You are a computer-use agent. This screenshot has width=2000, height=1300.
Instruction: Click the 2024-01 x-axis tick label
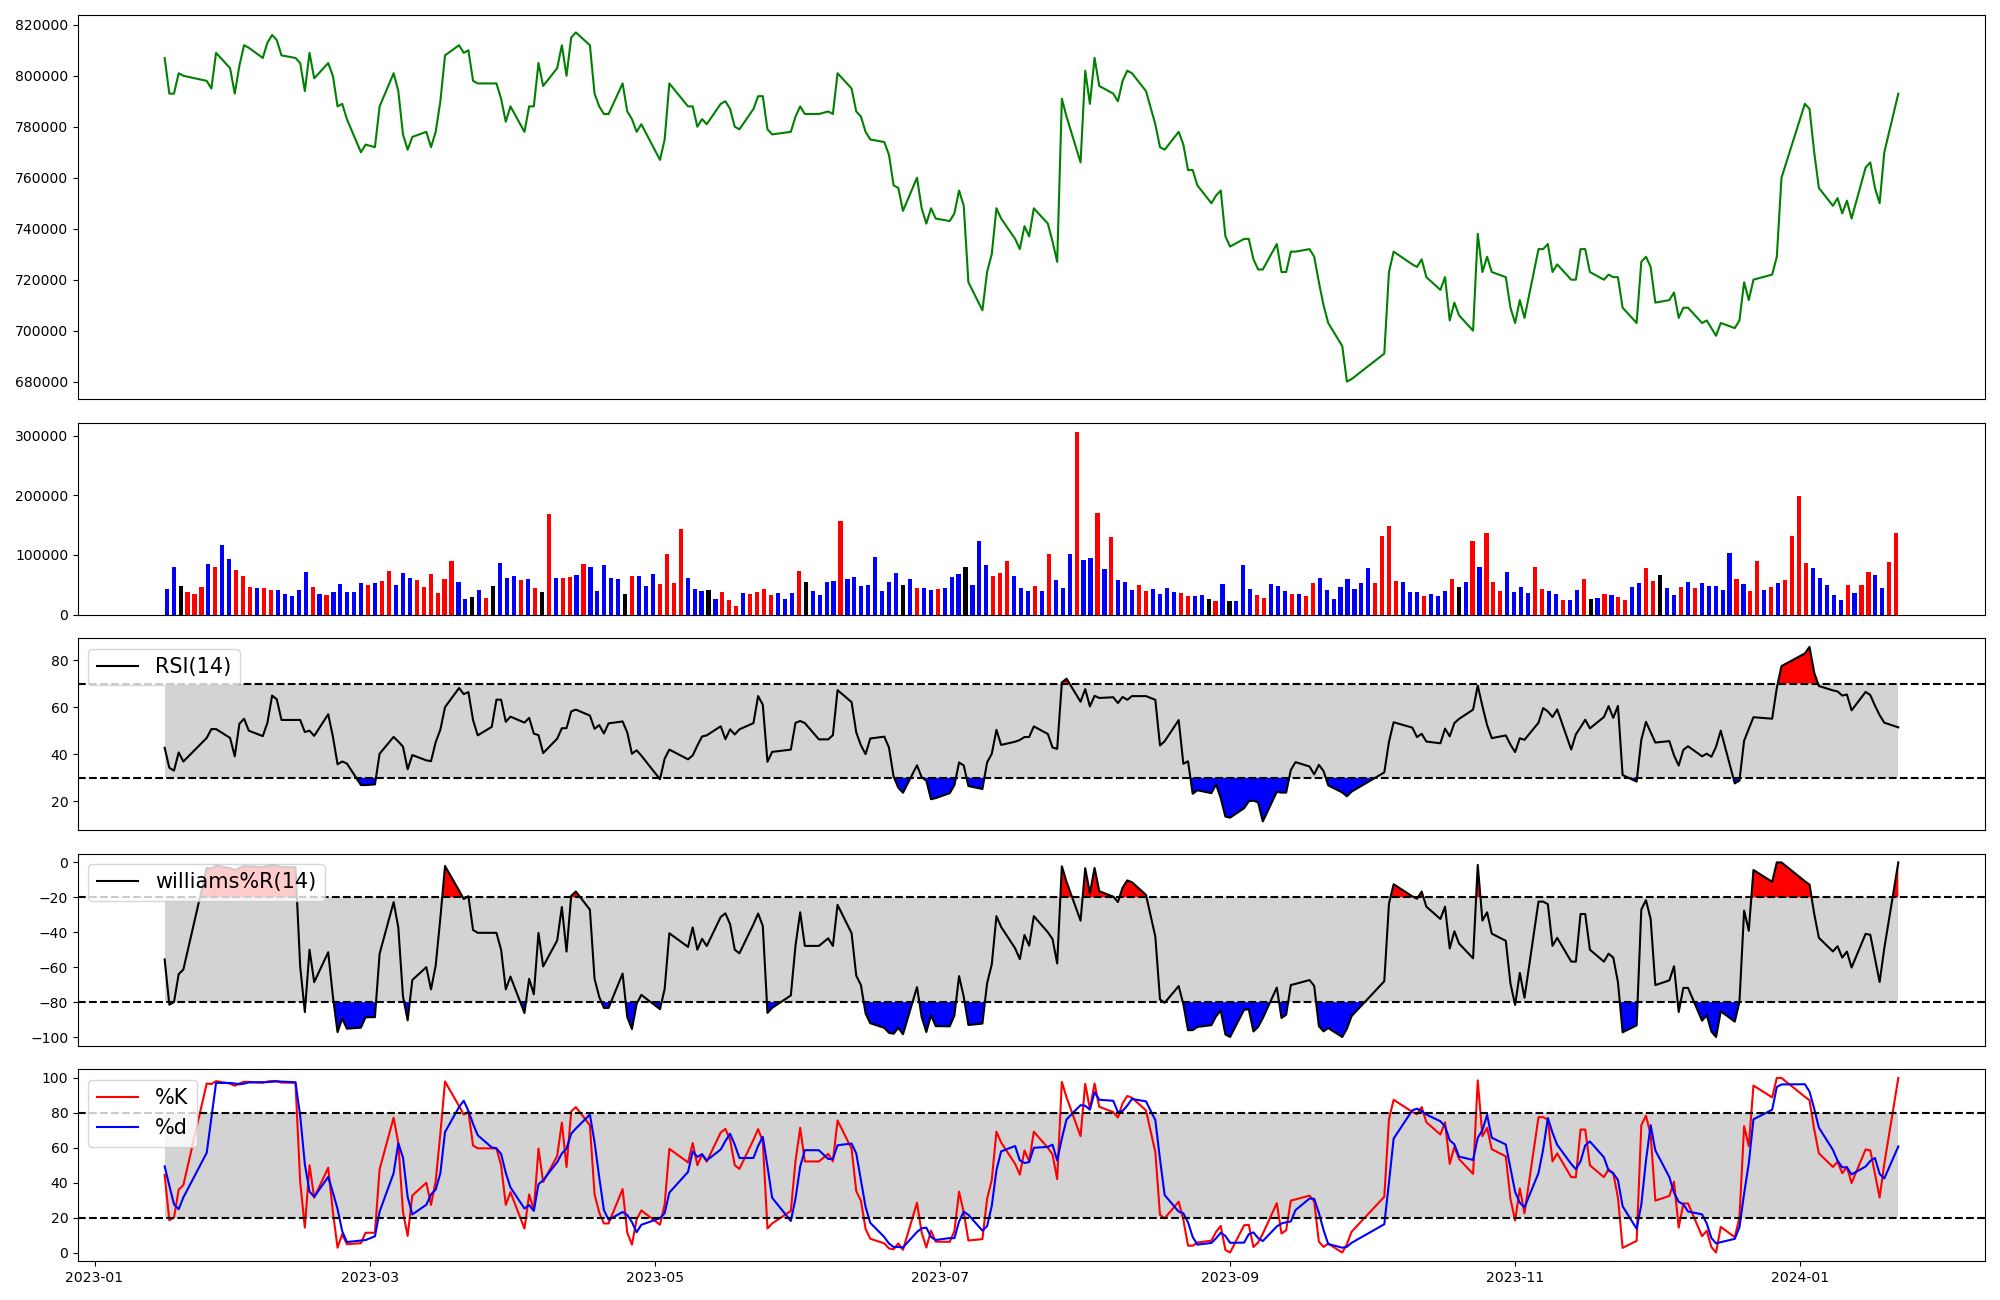1800,1276
